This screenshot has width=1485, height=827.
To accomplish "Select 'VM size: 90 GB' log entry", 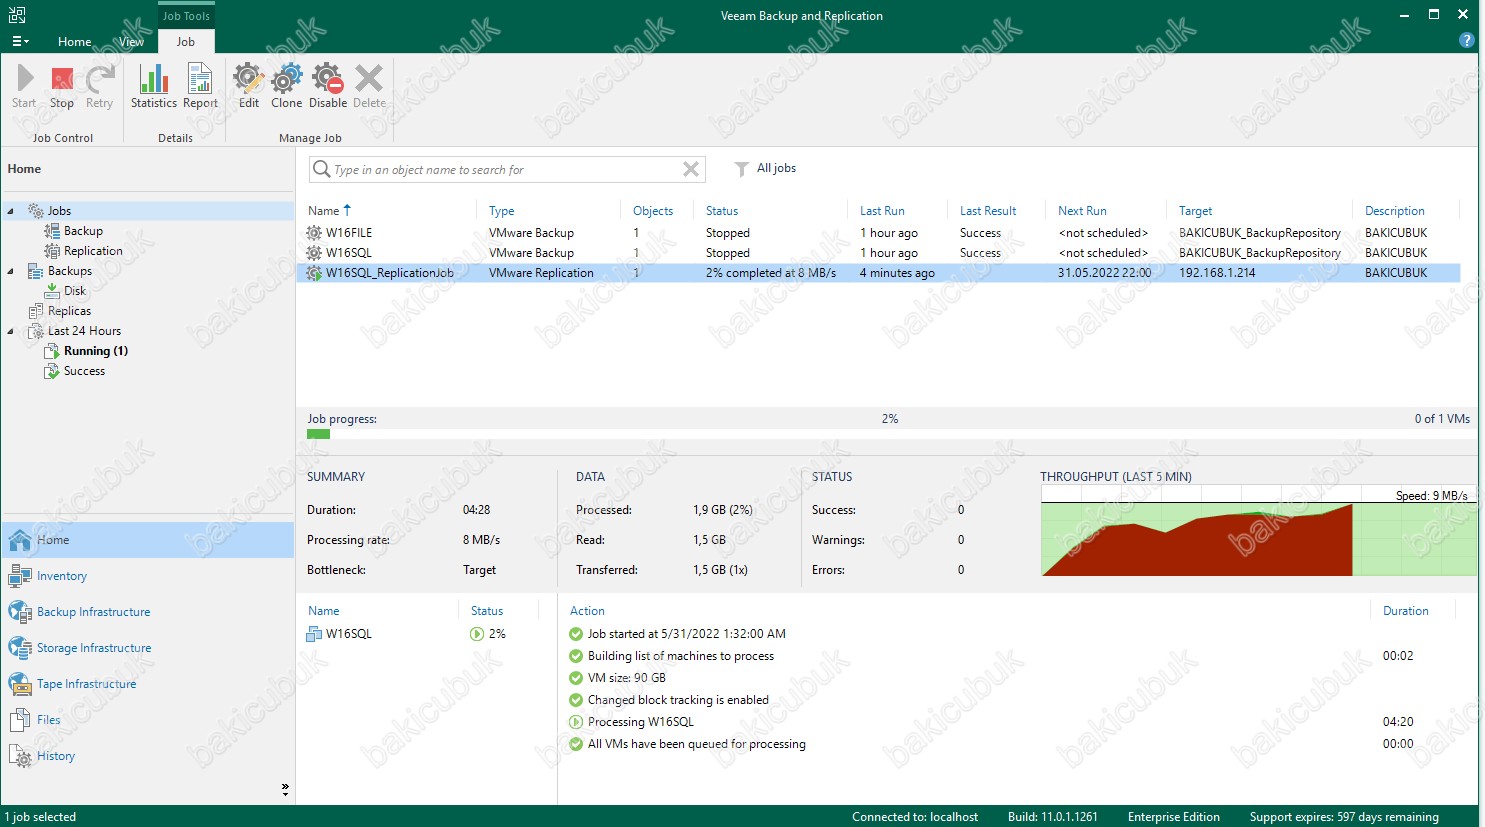I will pos(626,678).
